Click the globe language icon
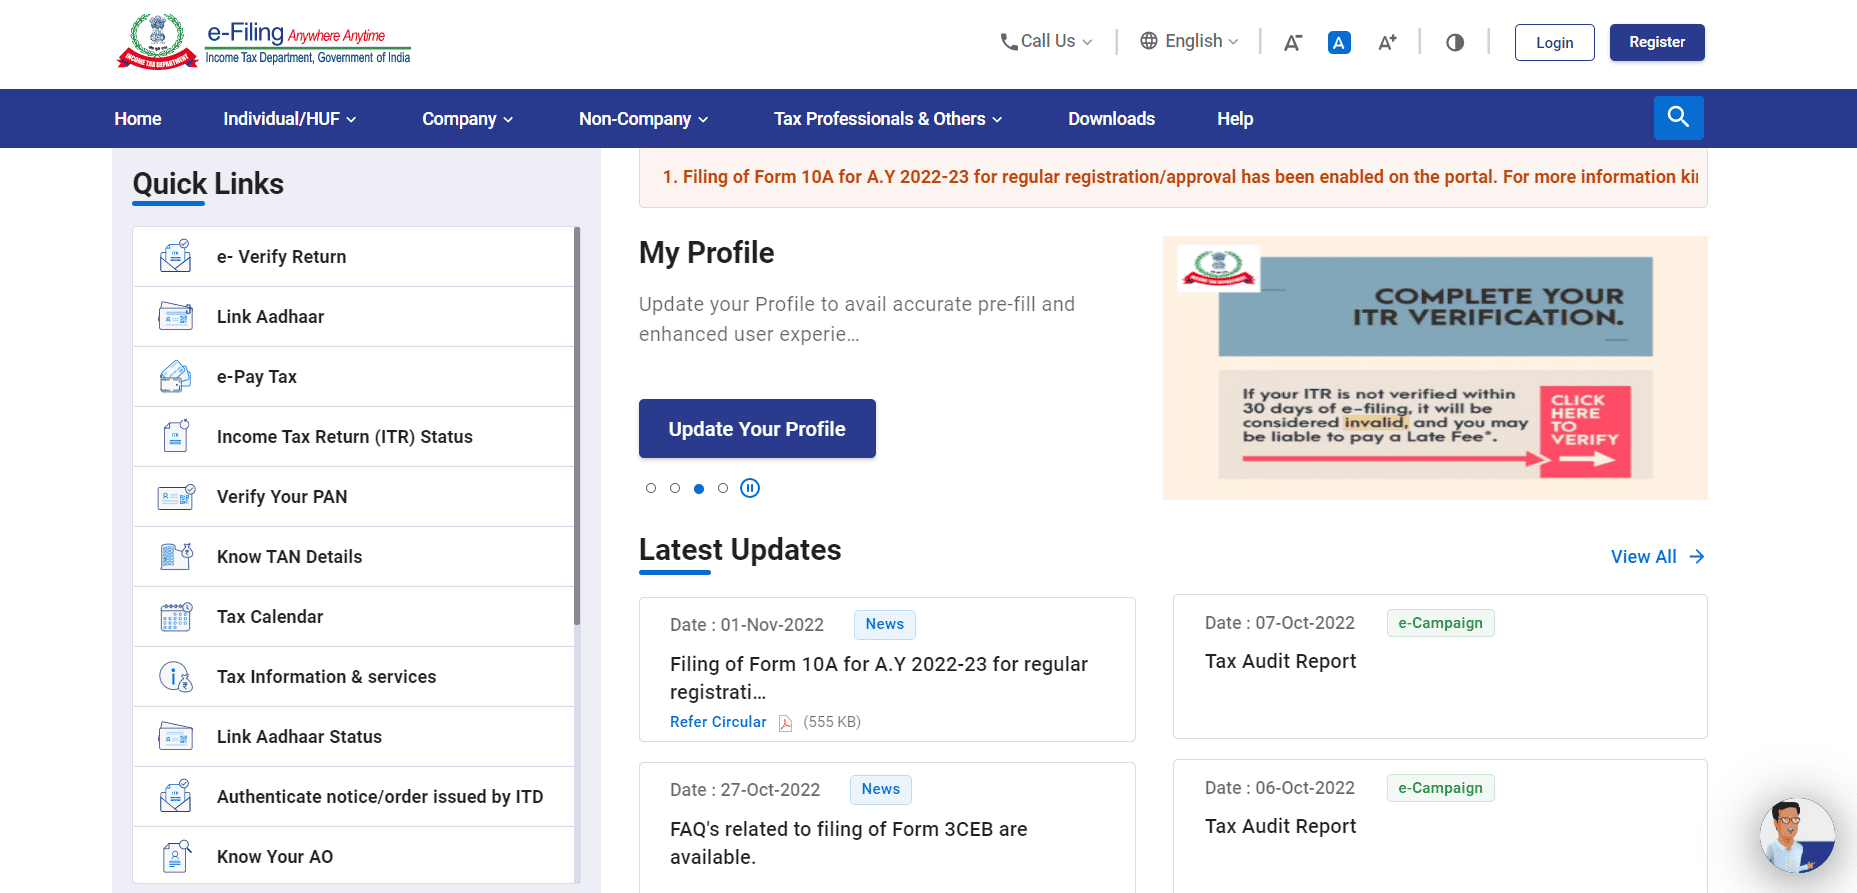 1149,41
